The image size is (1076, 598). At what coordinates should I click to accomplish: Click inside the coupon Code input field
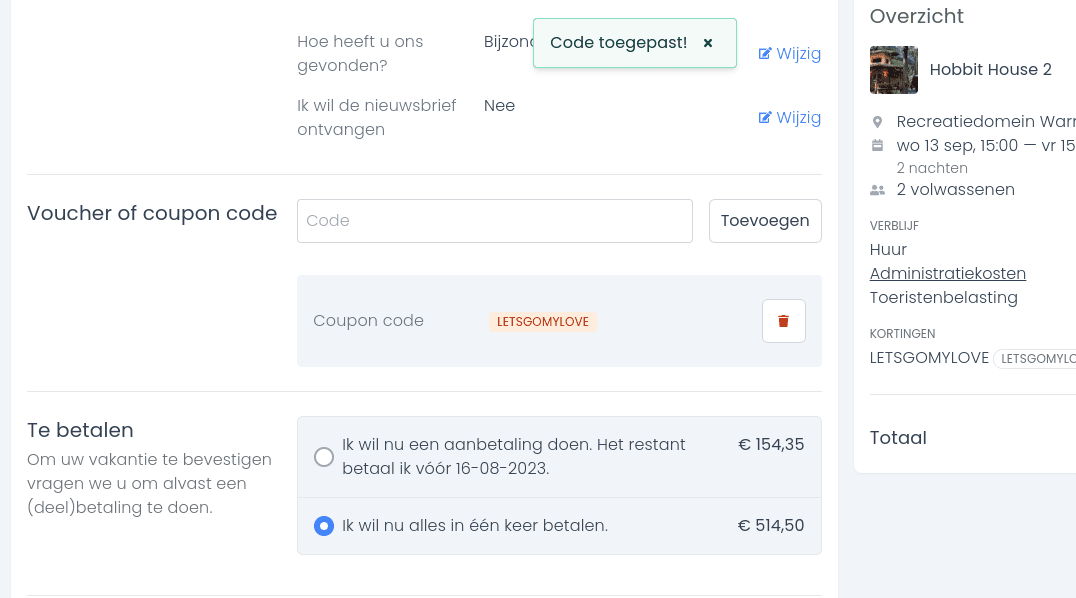495,221
